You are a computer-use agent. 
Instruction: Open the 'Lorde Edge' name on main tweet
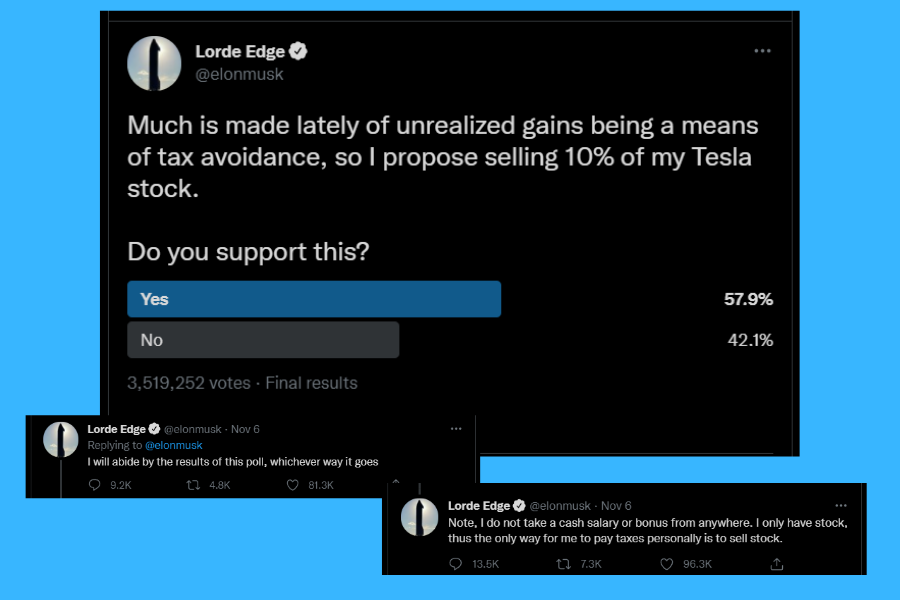[239, 52]
